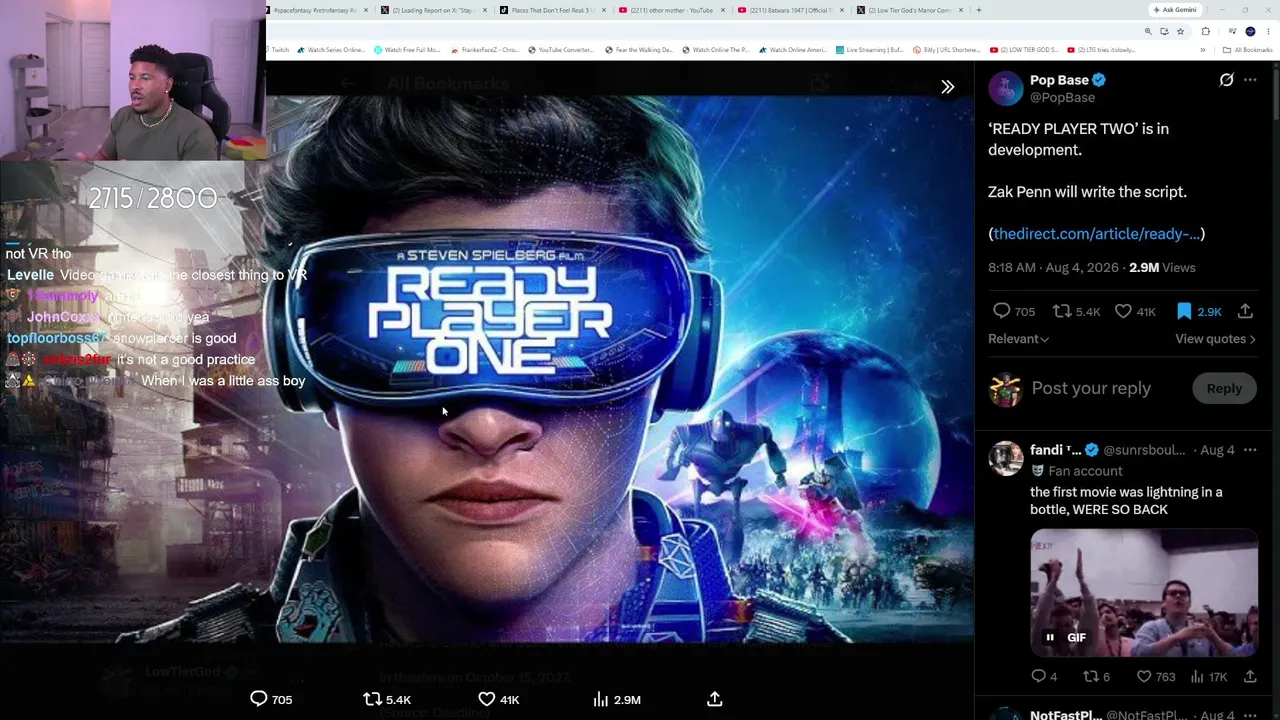Pause the GIF in fandi's reply

point(1050,637)
